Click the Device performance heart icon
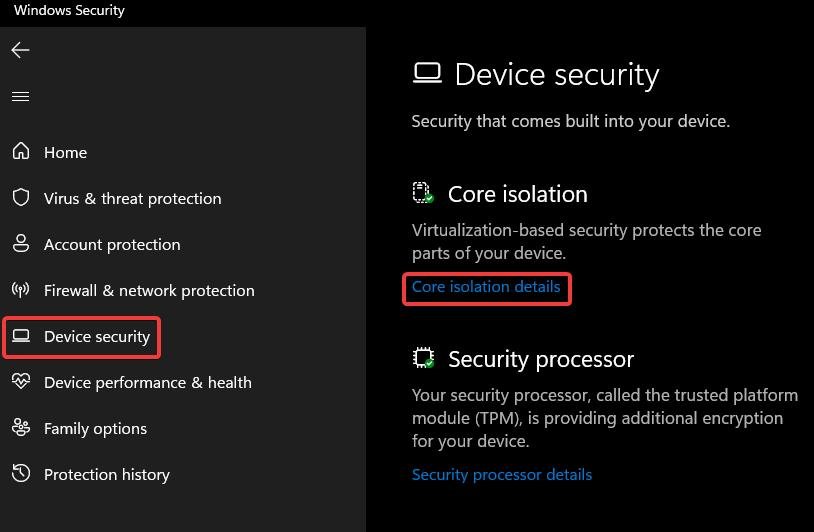The height and width of the screenshot is (532, 814). (21, 381)
